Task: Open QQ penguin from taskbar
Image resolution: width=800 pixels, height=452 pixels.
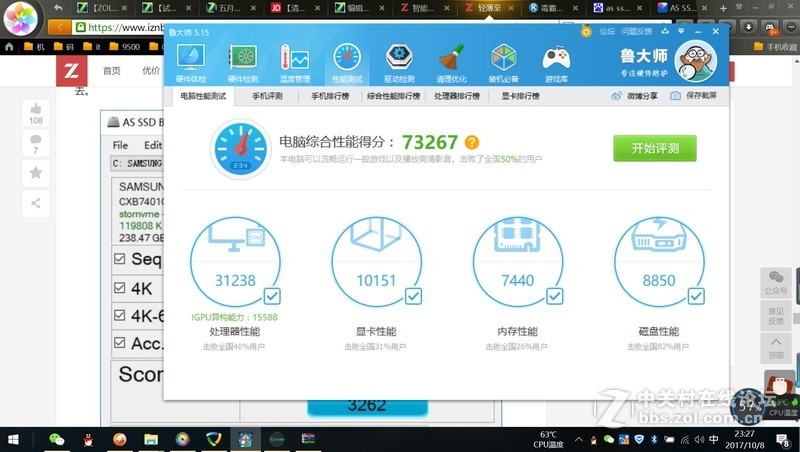Action: [x=88, y=440]
